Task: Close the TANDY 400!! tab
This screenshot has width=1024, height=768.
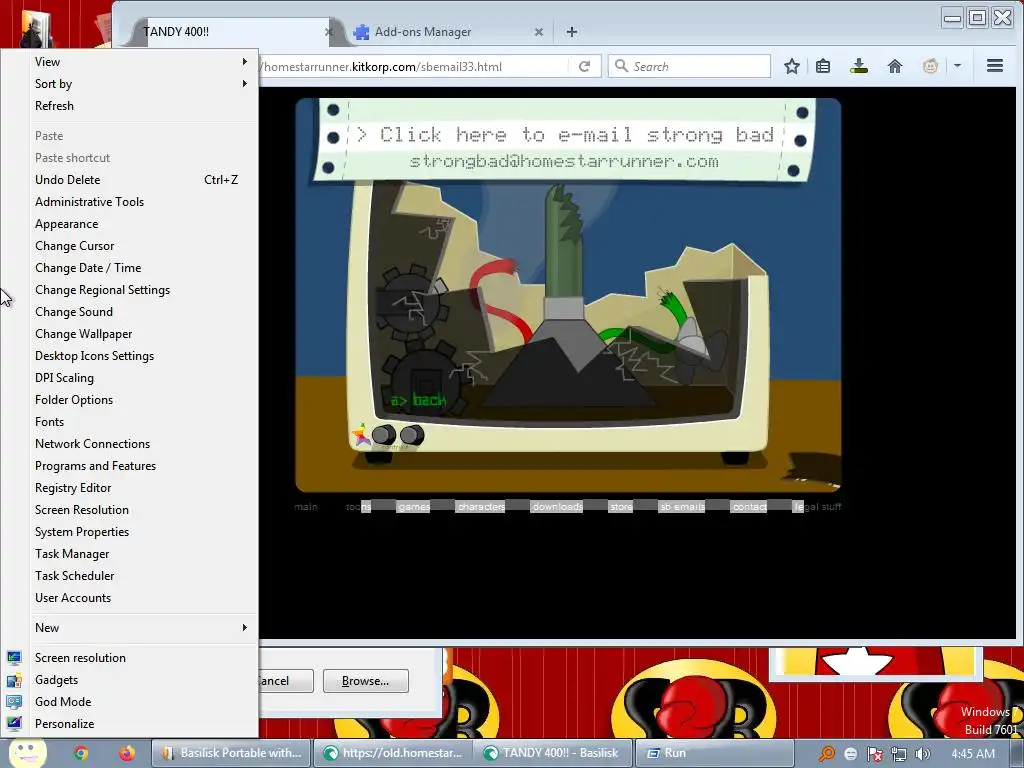Action: coord(328,32)
